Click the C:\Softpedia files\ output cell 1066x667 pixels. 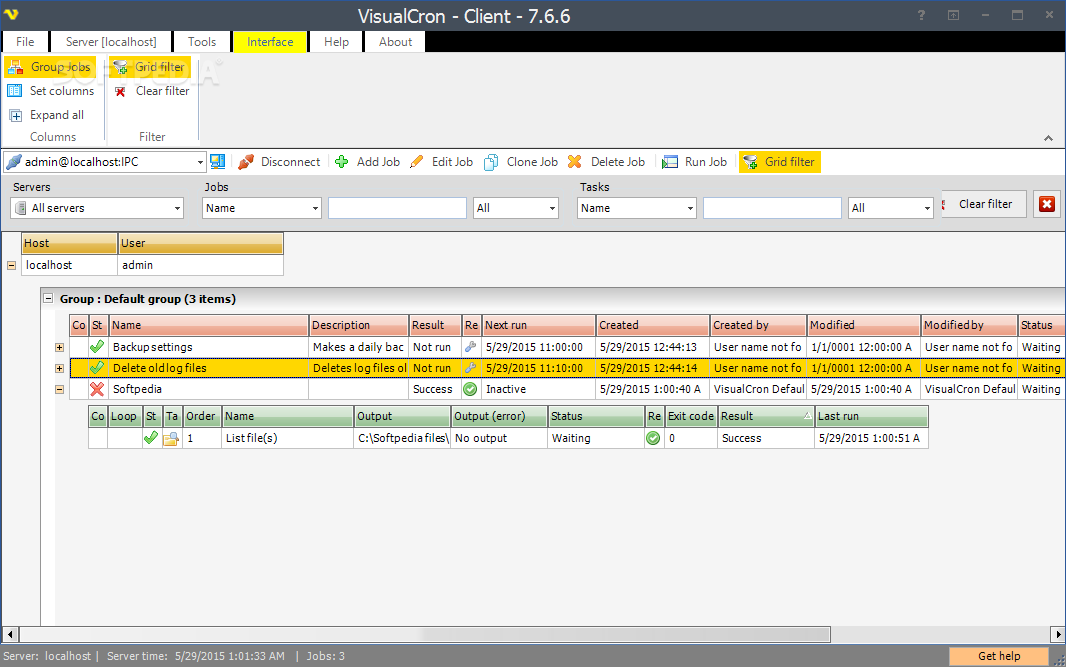pos(402,438)
